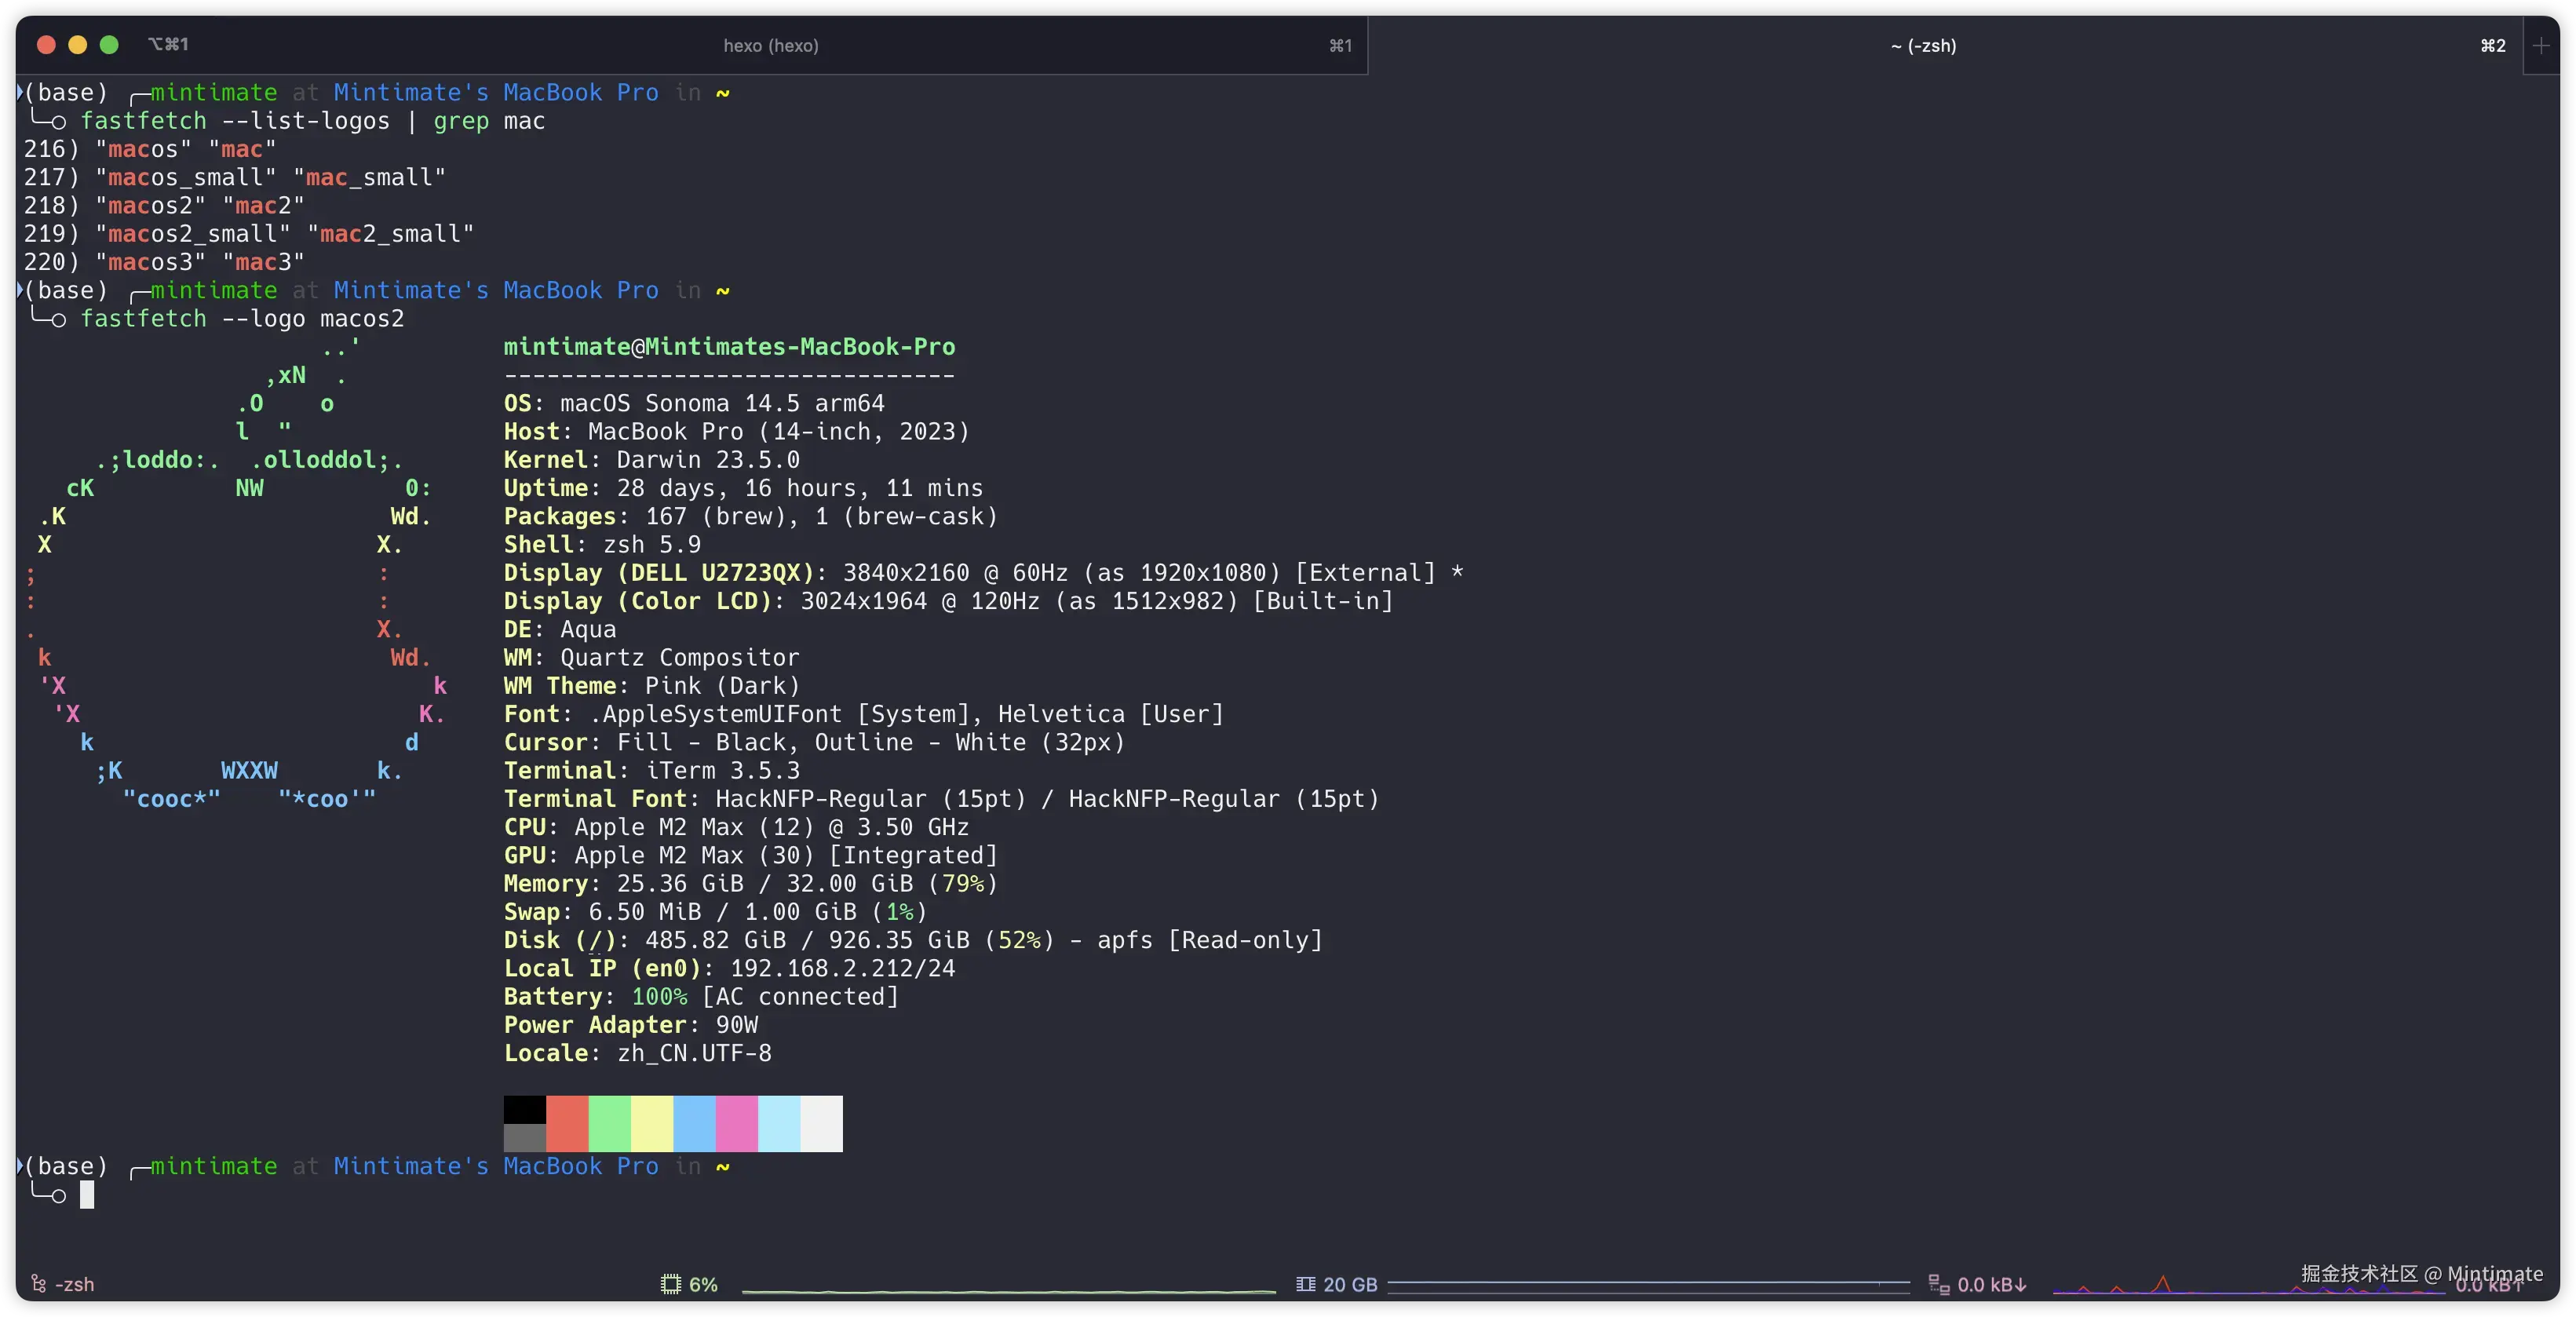Screen dimensions: 2576x1317
Task: Switch to the ~ (-zsh) tab
Action: pyautogui.click(x=1922, y=46)
